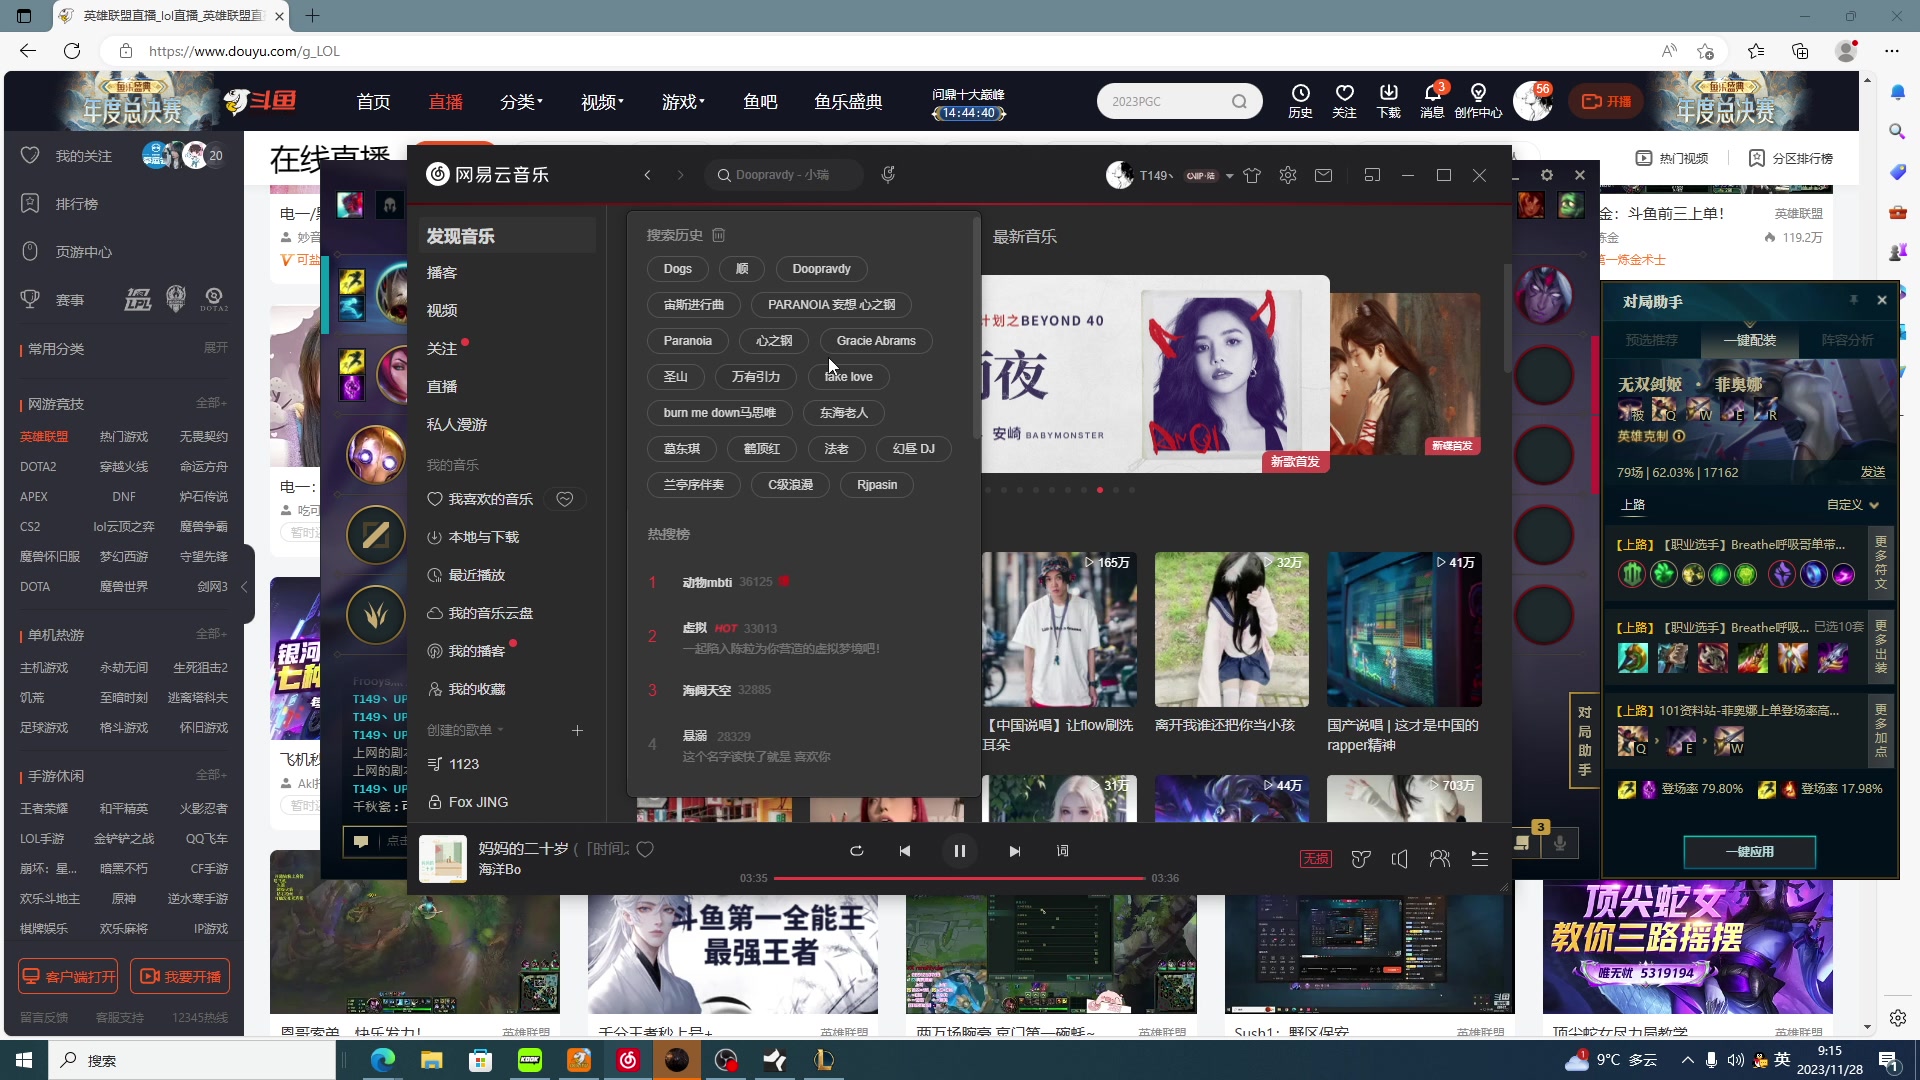Open NetEase Music icon in Windows taskbar

coord(628,1060)
